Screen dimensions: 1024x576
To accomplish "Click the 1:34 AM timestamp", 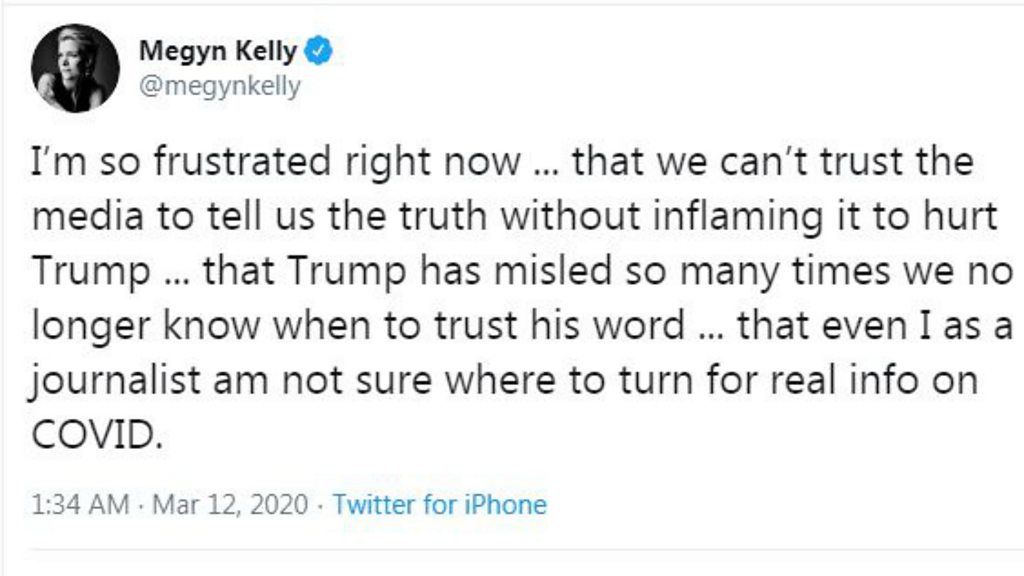I will click(x=80, y=503).
